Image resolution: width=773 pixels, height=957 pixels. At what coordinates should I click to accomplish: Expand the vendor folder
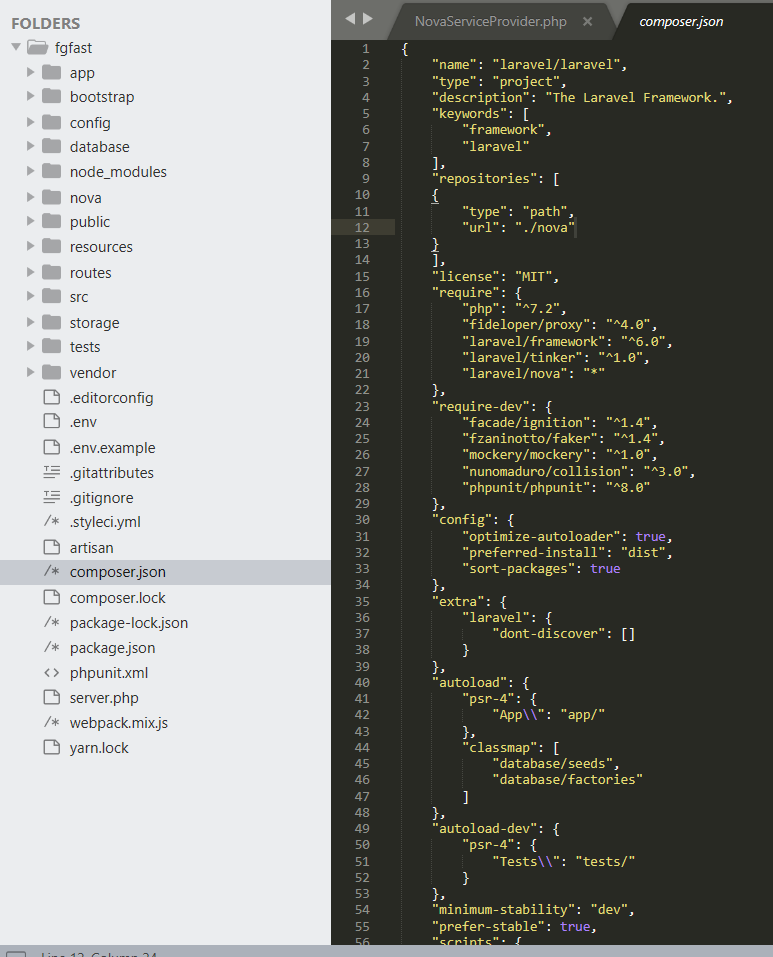(x=29, y=372)
